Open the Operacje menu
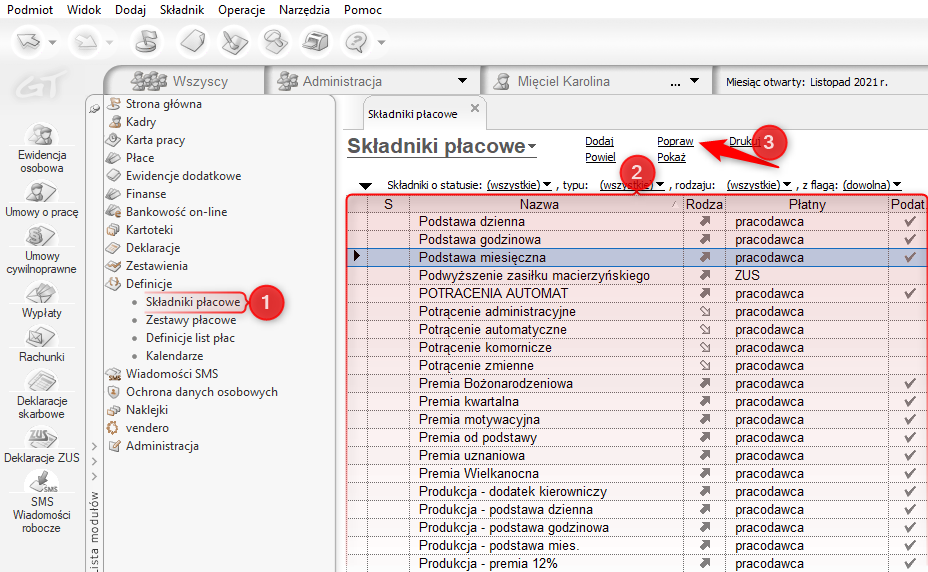The image size is (928, 572). [241, 9]
